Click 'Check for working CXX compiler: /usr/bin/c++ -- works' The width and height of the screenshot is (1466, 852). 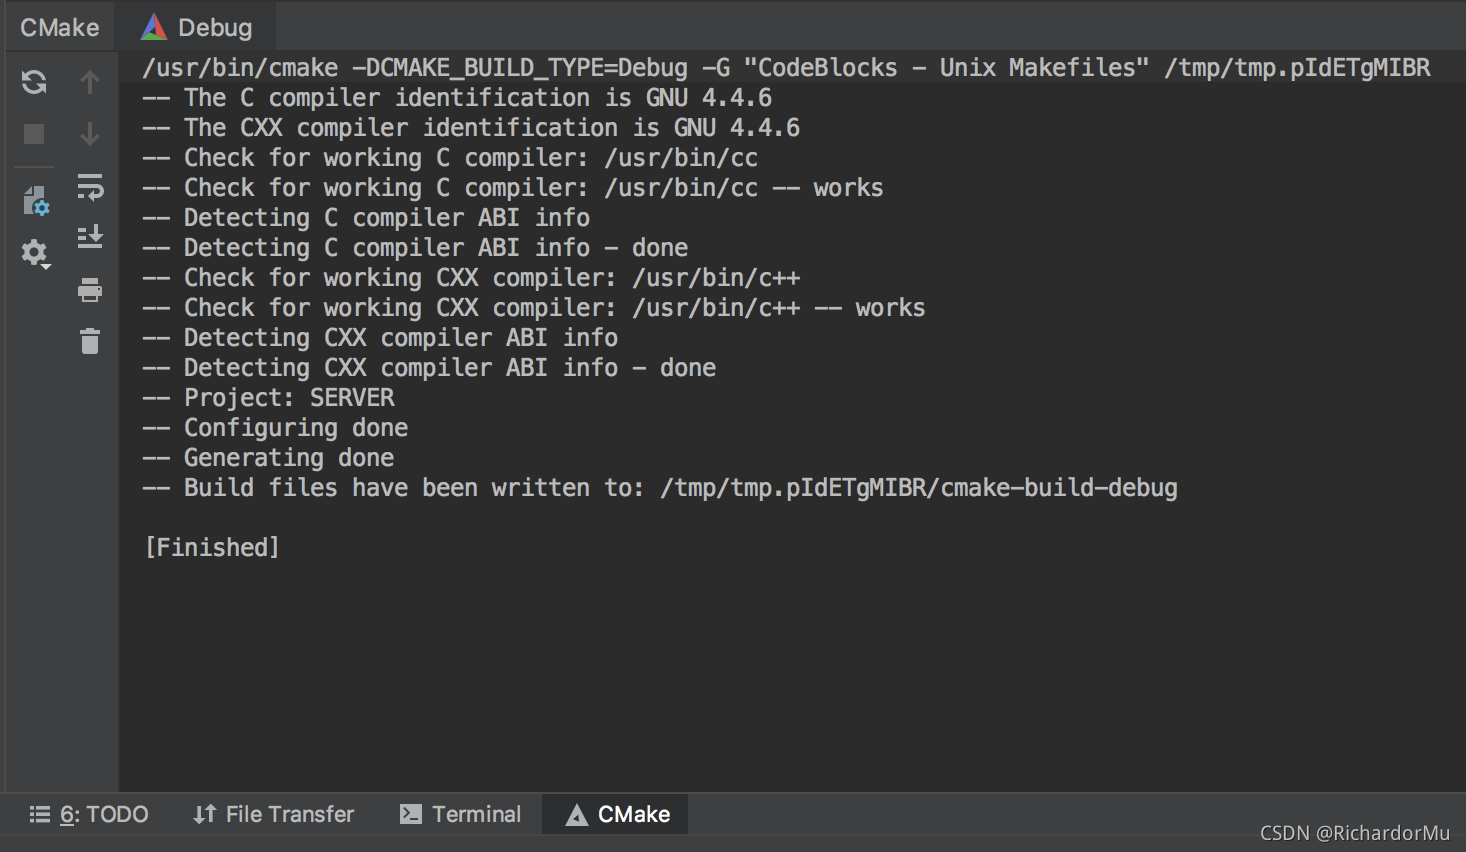click(534, 307)
